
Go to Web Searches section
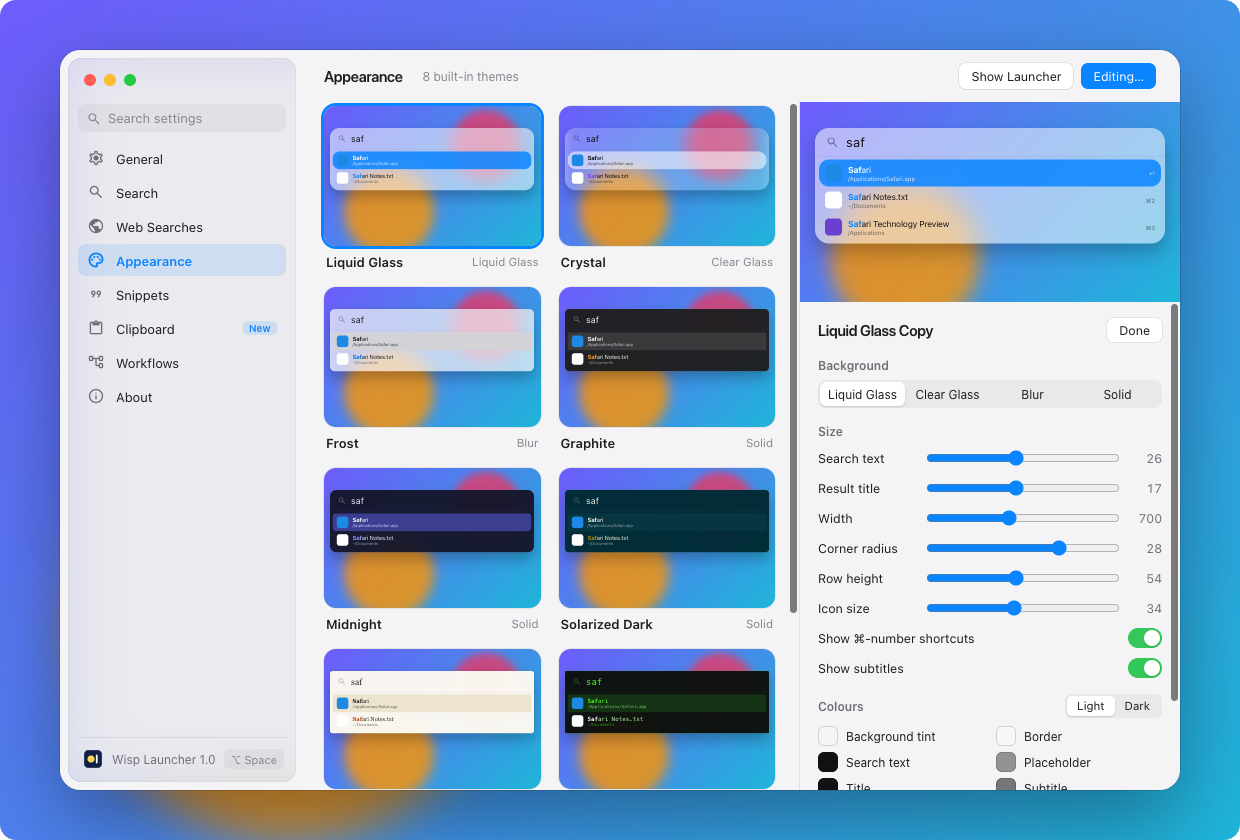pyautogui.click(x=182, y=227)
